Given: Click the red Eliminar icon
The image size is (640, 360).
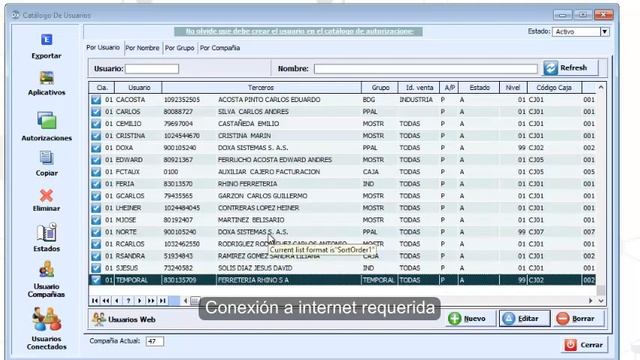Looking at the screenshot, I should click(x=47, y=196).
